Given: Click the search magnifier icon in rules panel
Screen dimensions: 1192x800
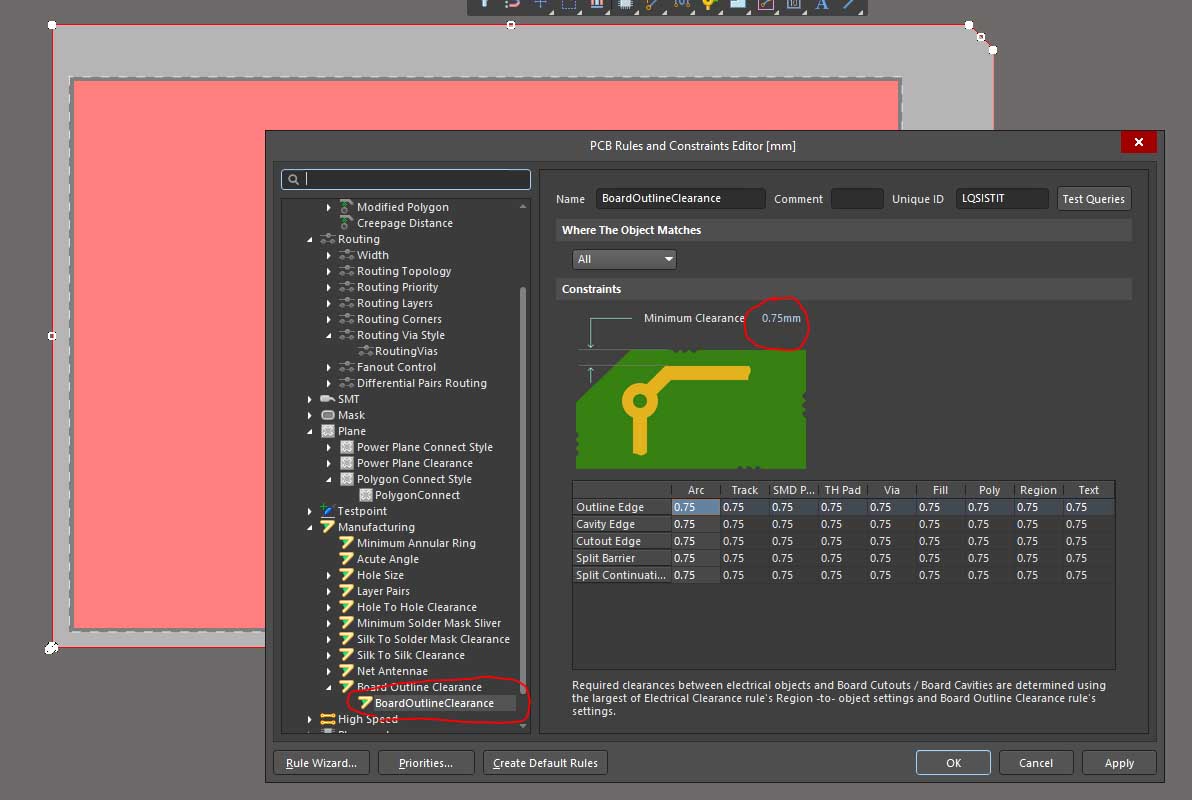Looking at the screenshot, I should 293,180.
